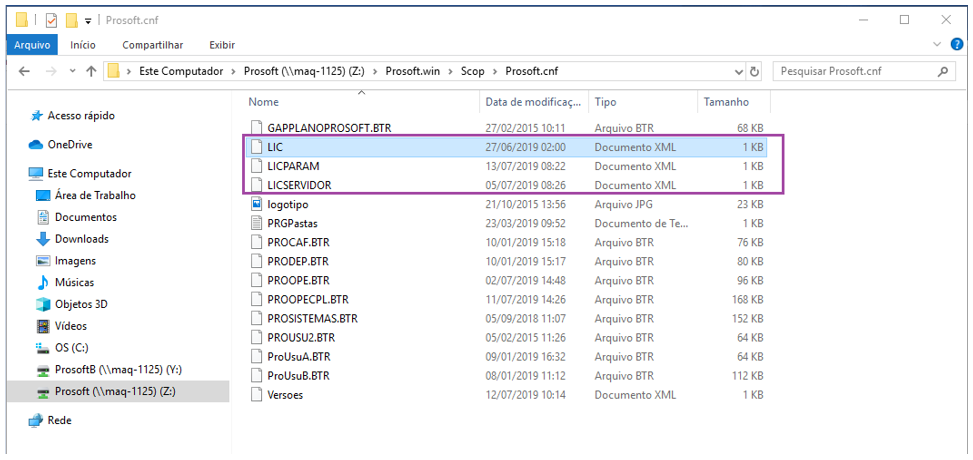Select Prosoft (\\maq-1125) (Z:) in sidebar

(x=115, y=391)
